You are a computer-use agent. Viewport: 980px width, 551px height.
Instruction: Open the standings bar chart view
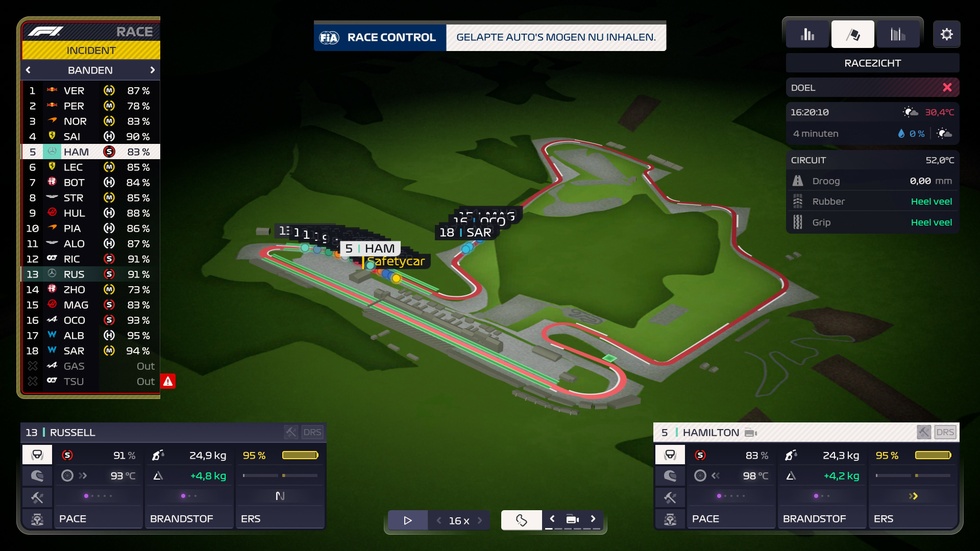(x=808, y=34)
